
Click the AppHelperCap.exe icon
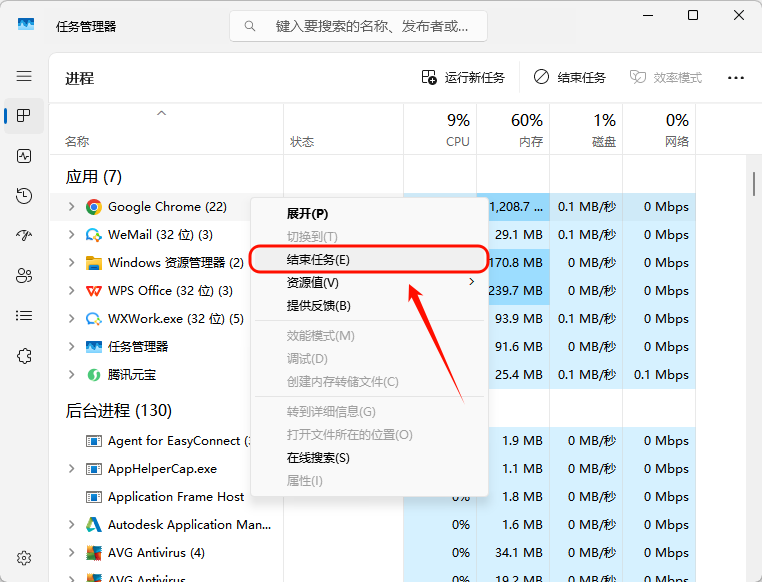(x=94, y=469)
